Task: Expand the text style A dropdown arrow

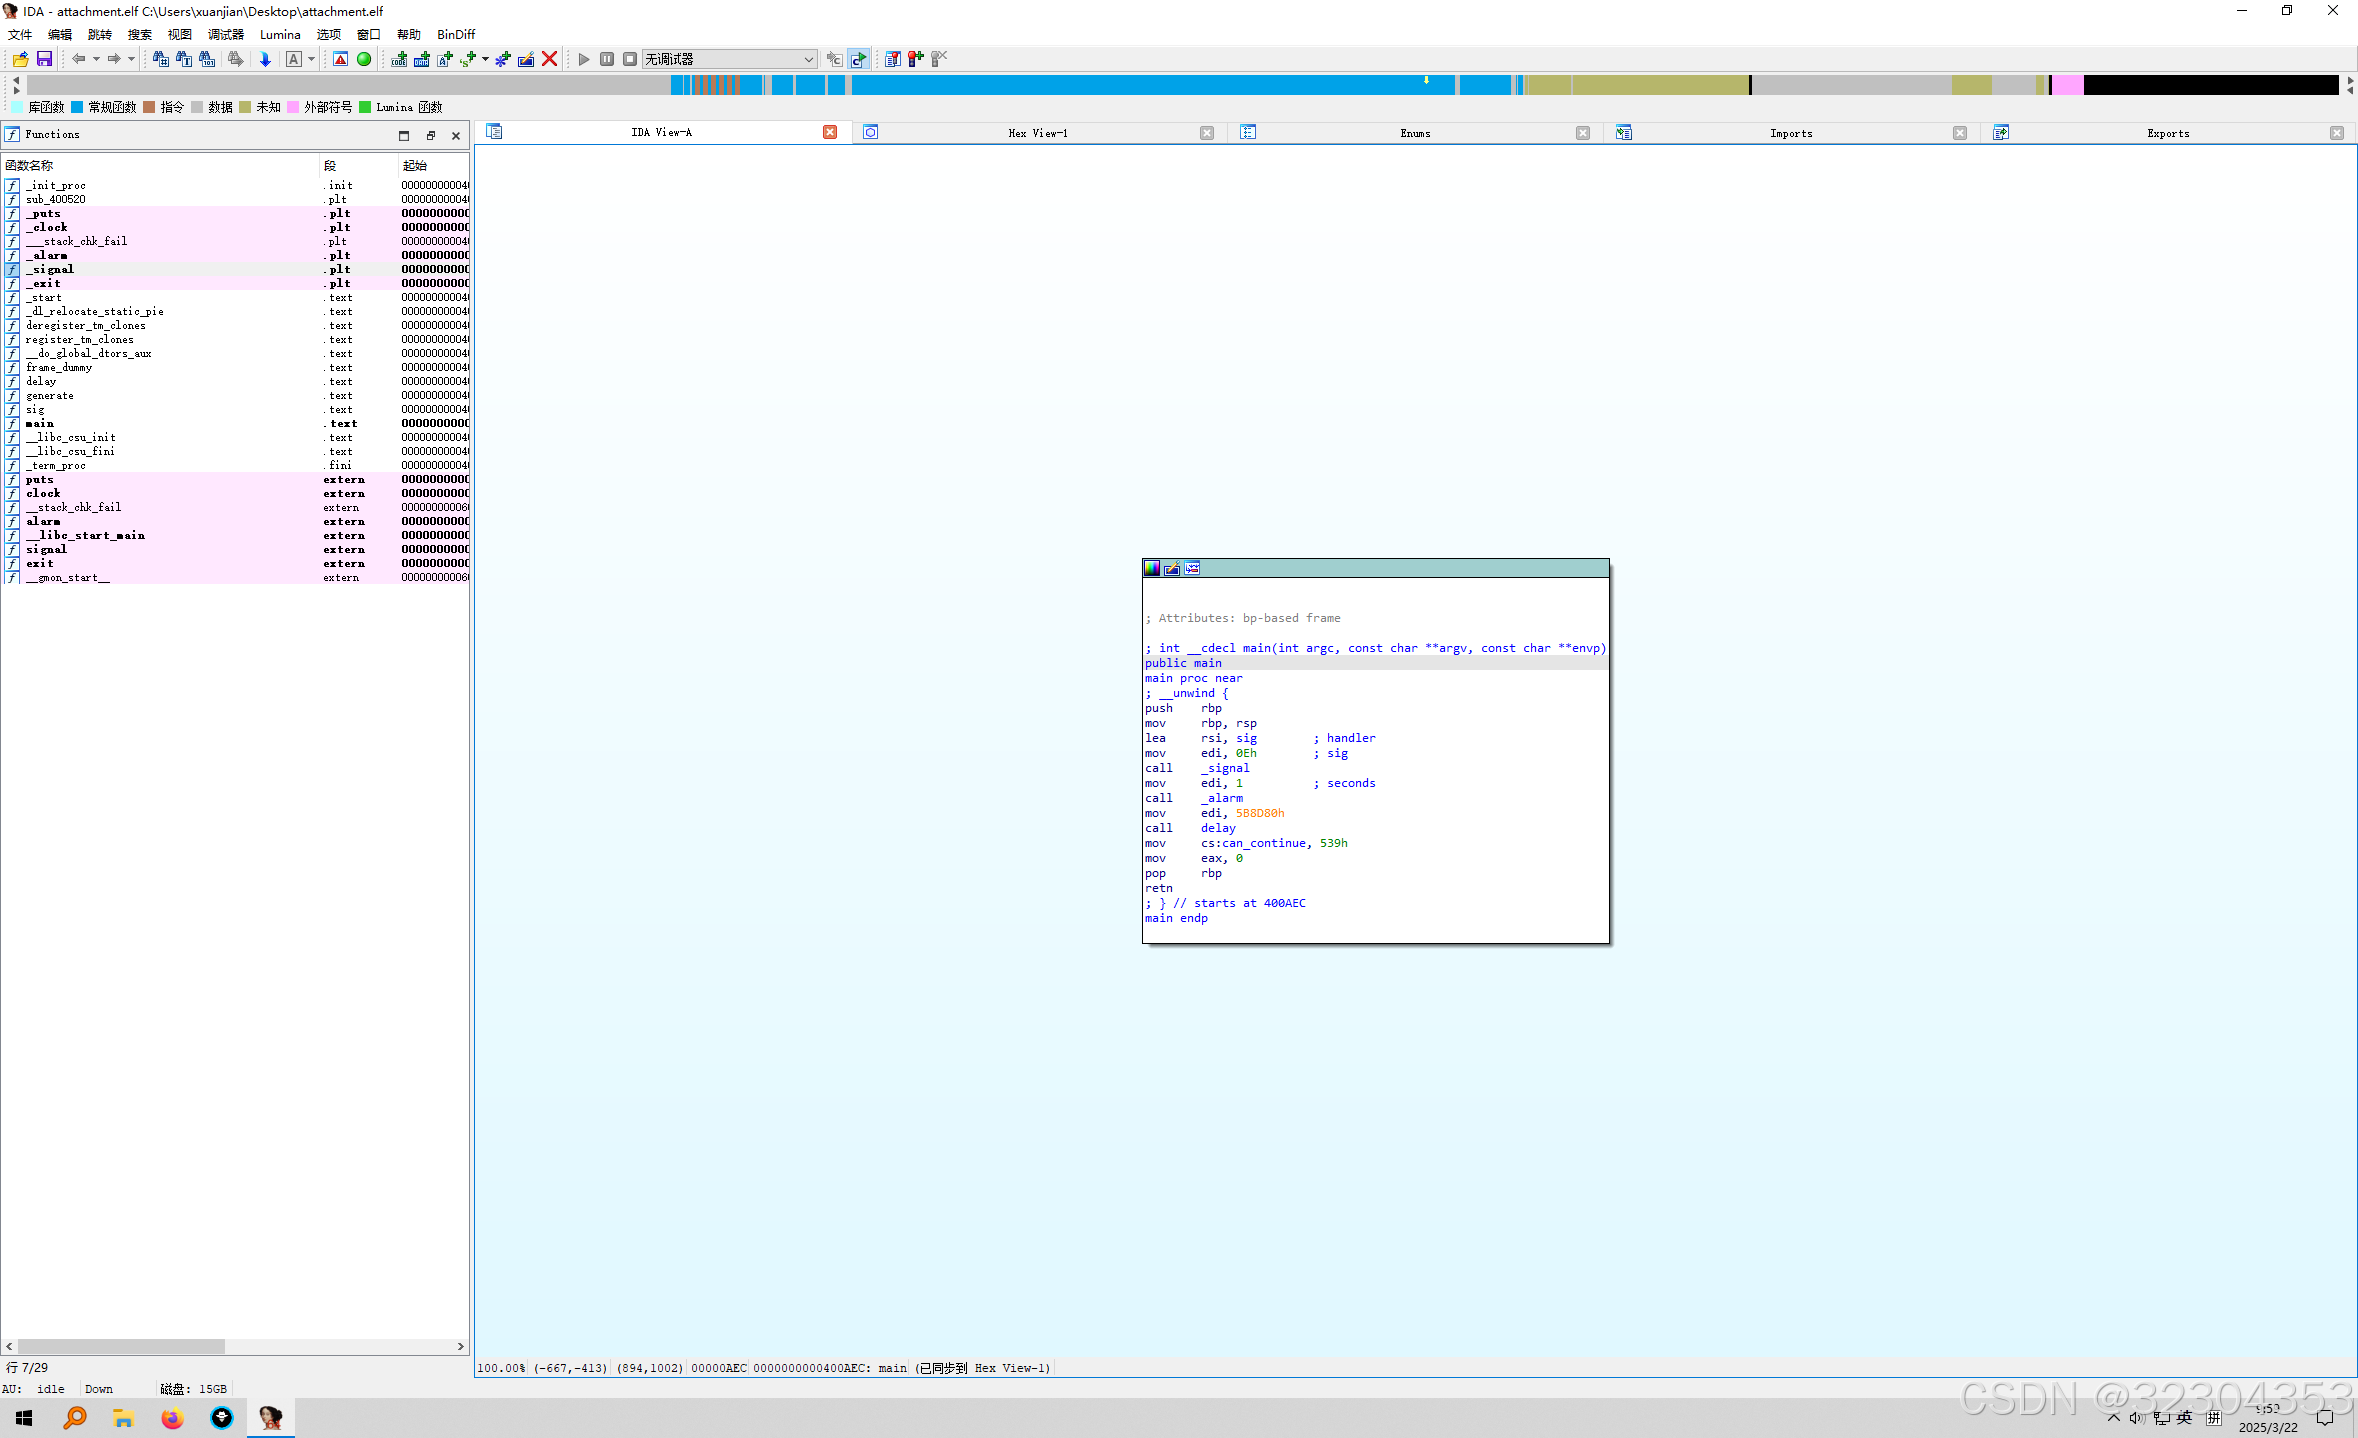Action: (311, 59)
